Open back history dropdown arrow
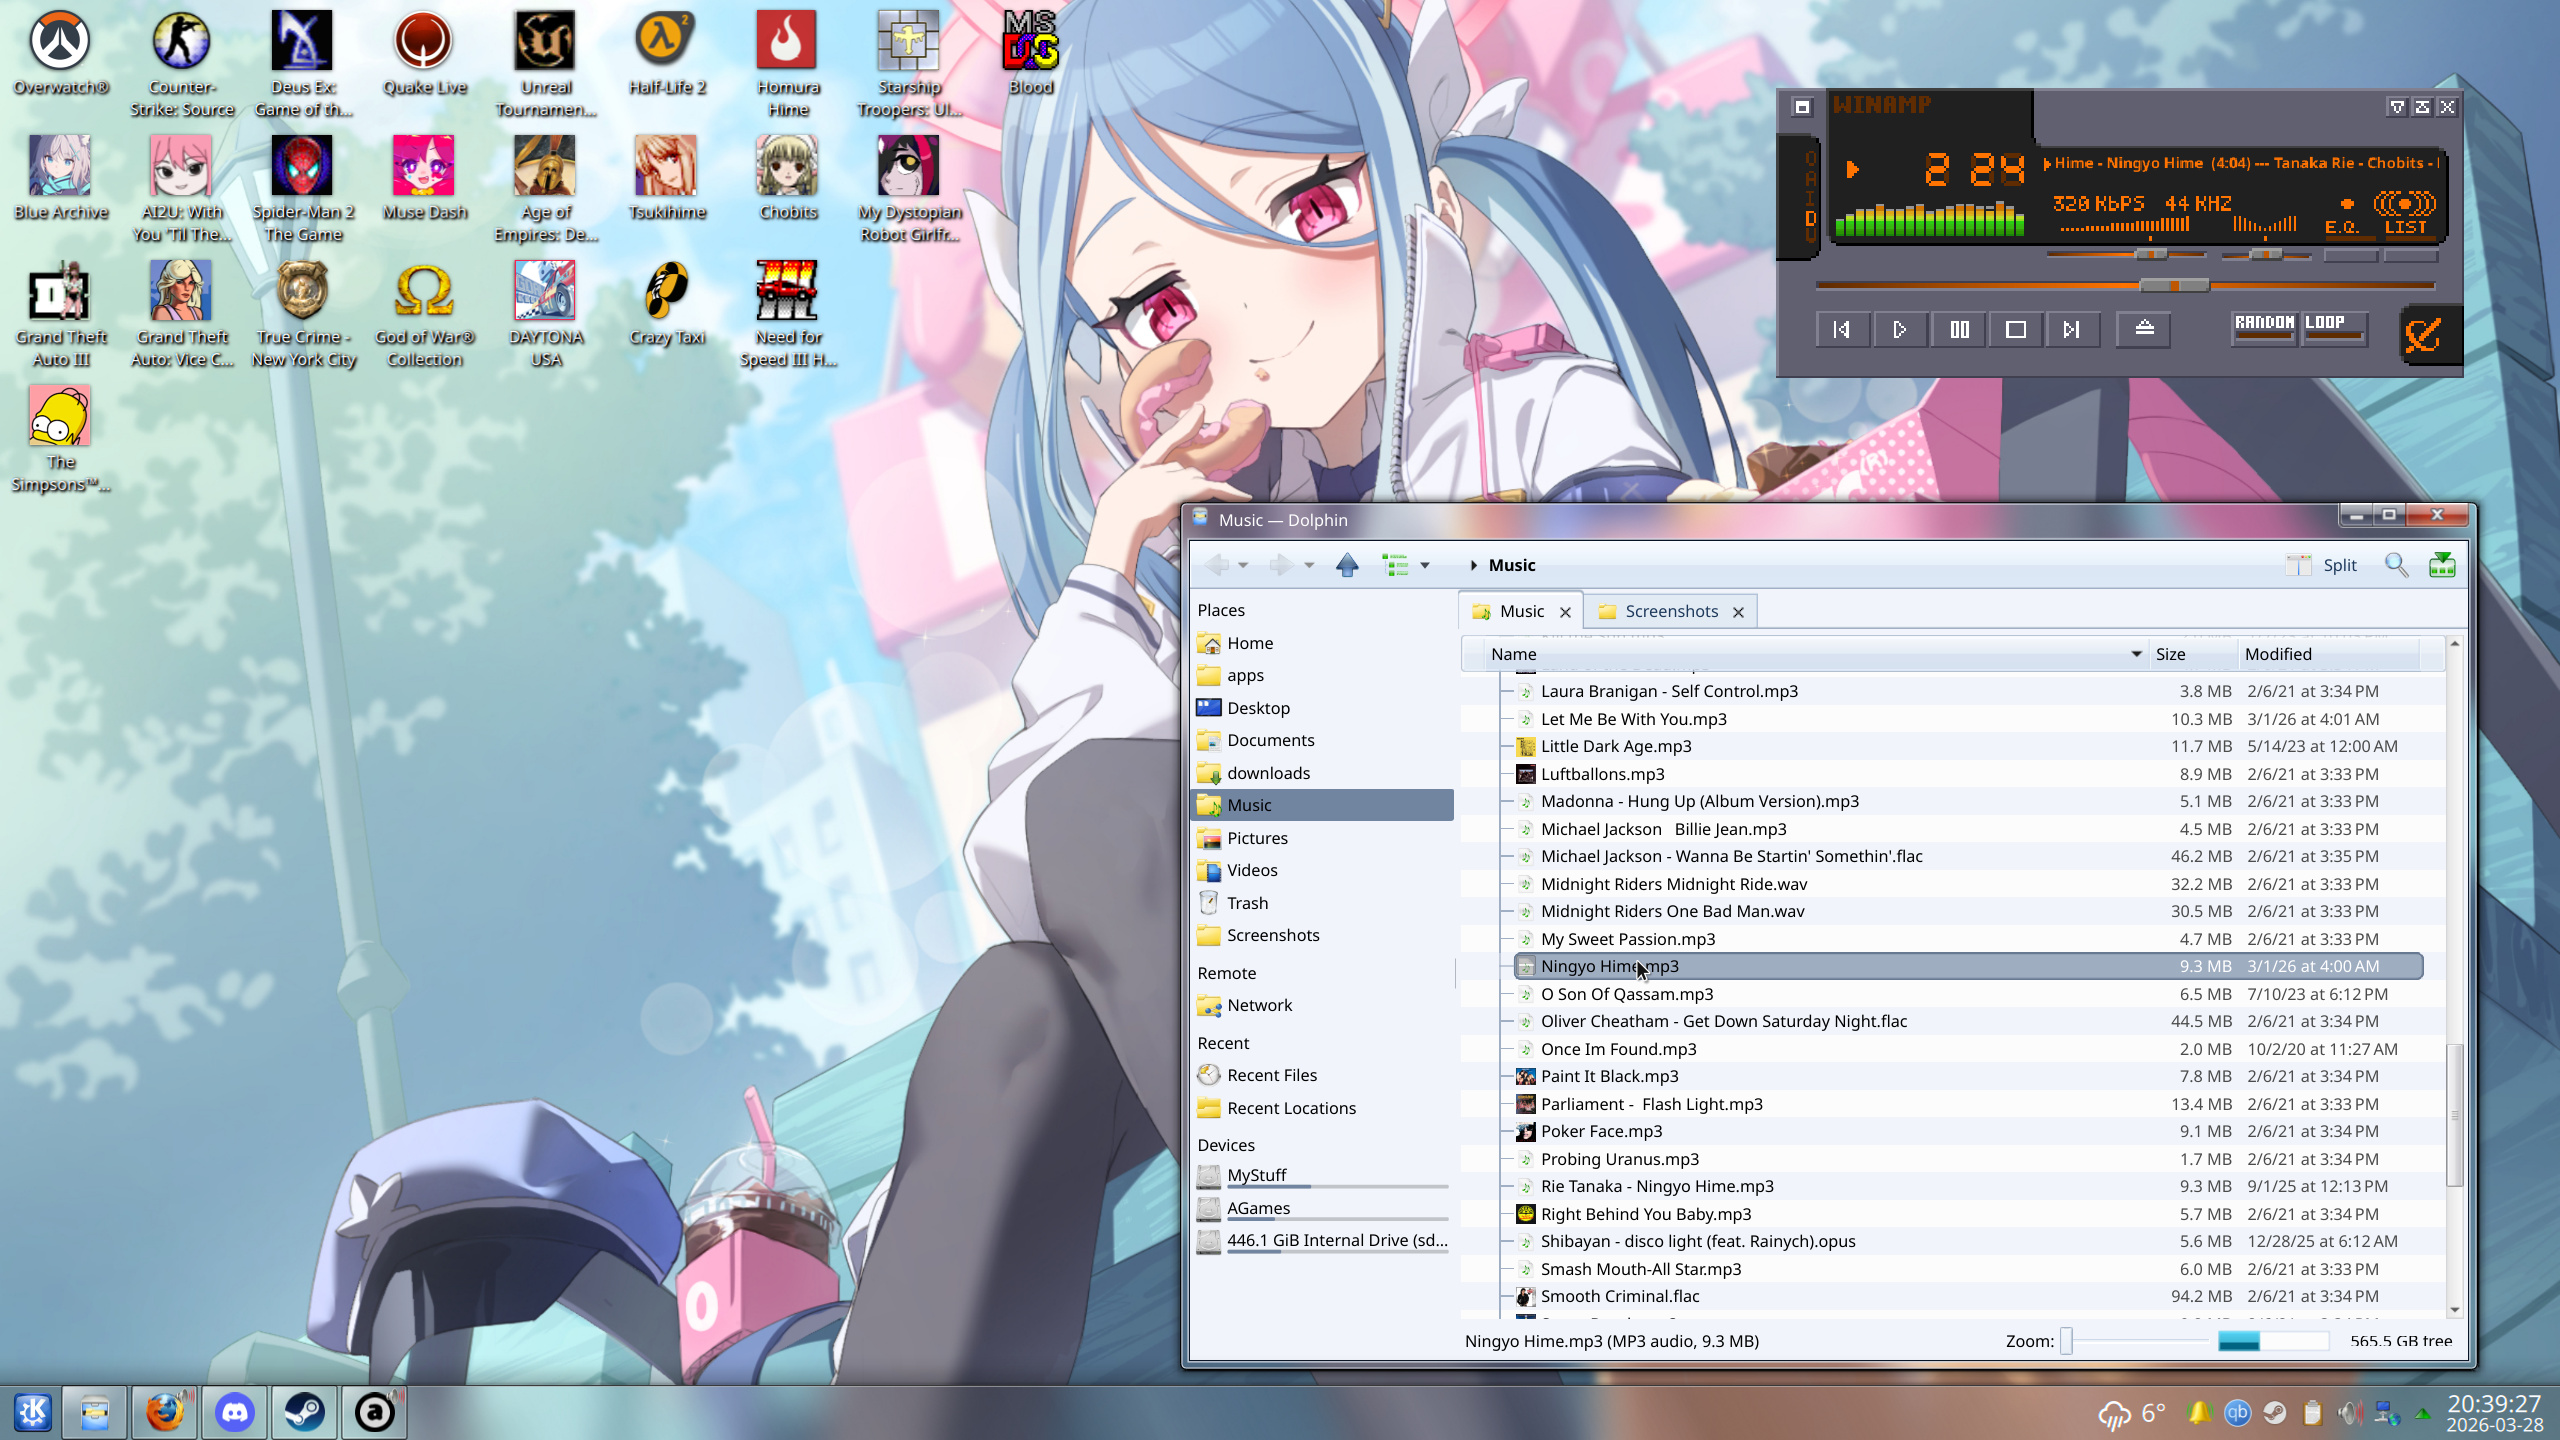The height and width of the screenshot is (1440, 2560). (x=1243, y=566)
